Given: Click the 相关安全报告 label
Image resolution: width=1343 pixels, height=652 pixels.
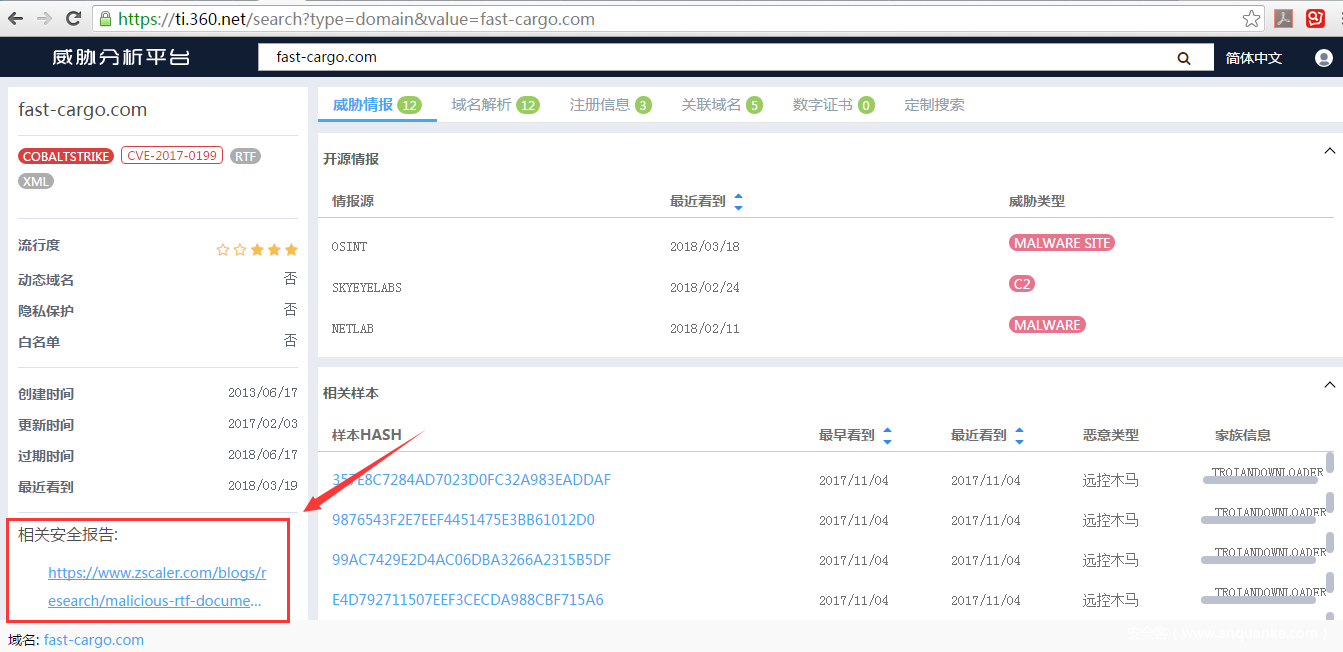Looking at the screenshot, I should (x=68, y=535).
